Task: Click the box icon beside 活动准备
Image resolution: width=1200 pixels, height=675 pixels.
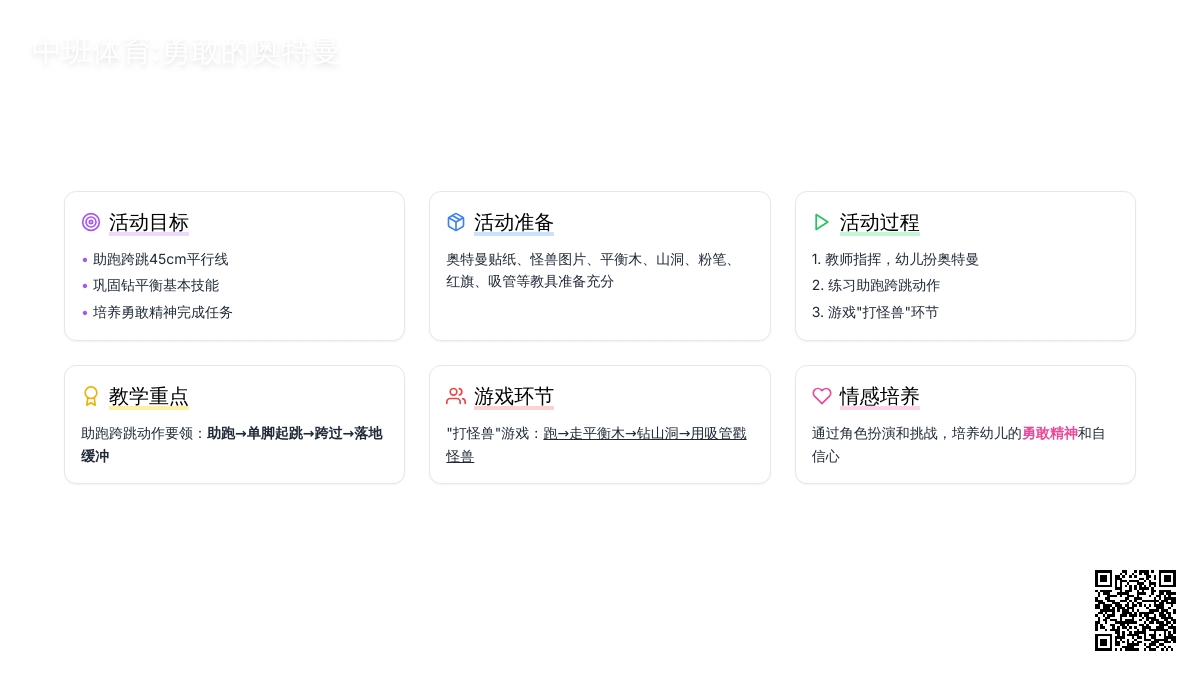Action: (x=456, y=222)
